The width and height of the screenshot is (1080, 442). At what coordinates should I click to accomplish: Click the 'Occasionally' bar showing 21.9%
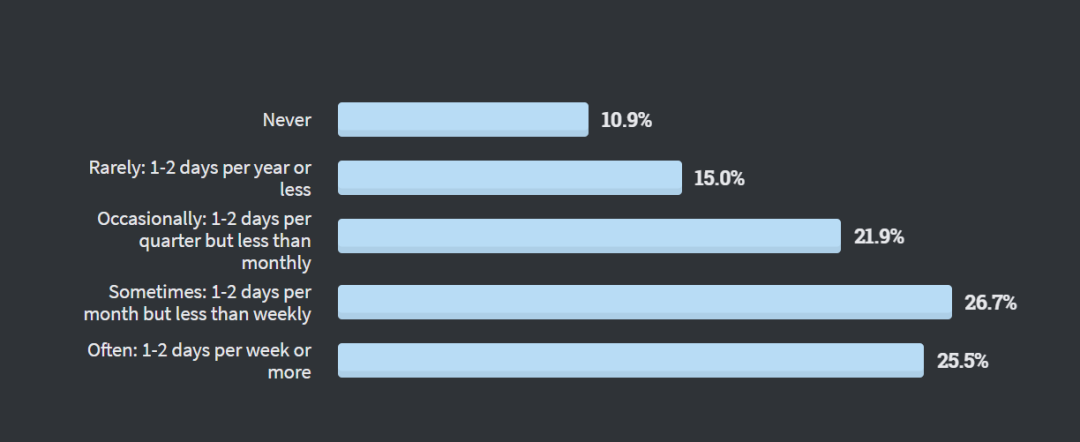(589, 236)
